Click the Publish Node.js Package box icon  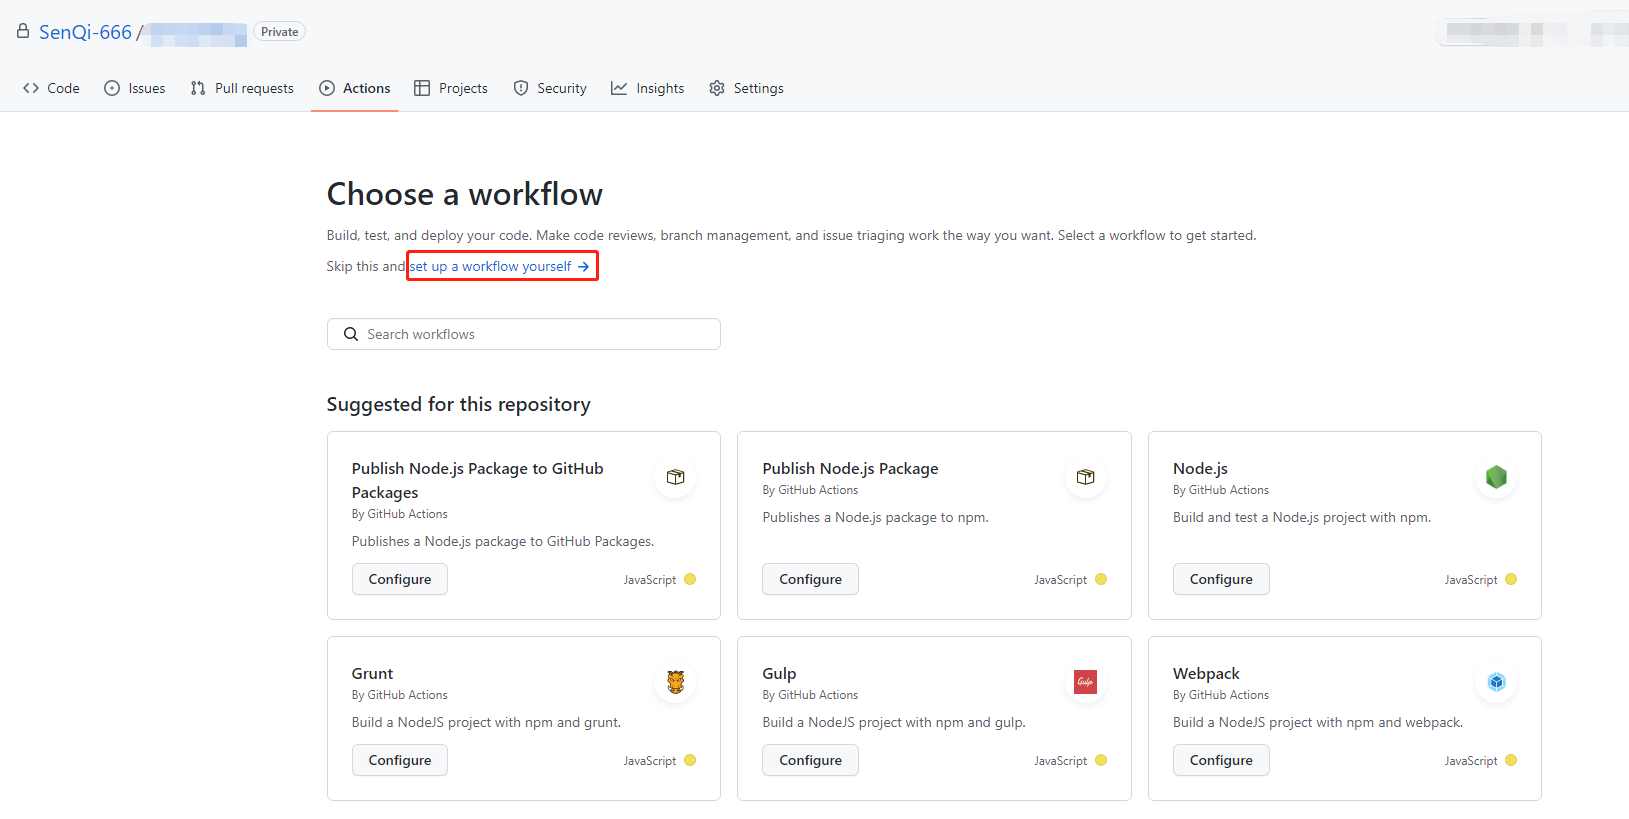pyautogui.click(x=1085, y=477)
